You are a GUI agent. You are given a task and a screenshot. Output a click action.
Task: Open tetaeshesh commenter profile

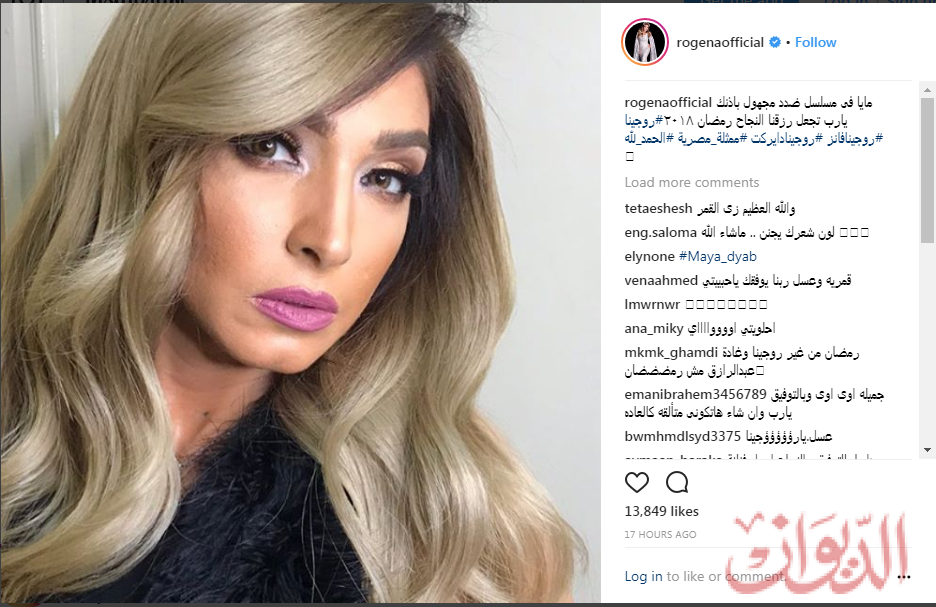coord(658,209)
